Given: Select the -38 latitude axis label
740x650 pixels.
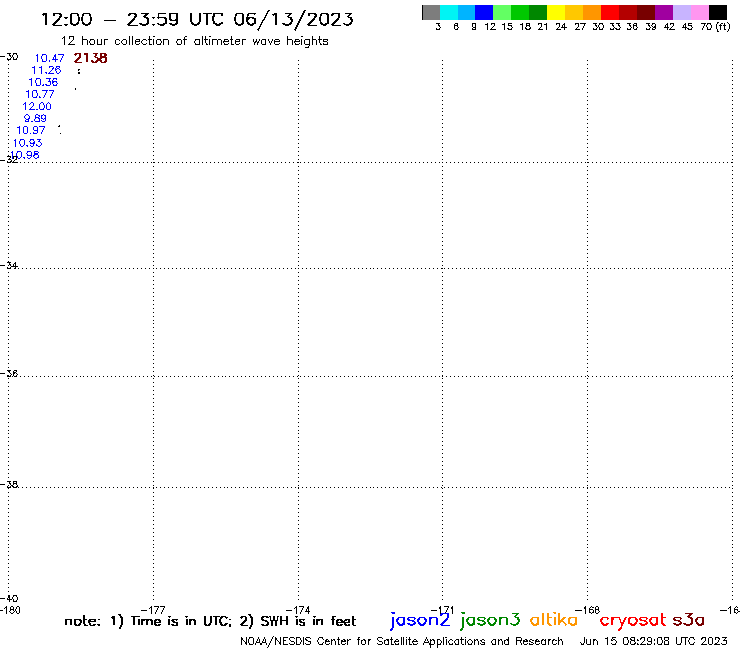Looking at the screenshot, I should click(9, 484).
